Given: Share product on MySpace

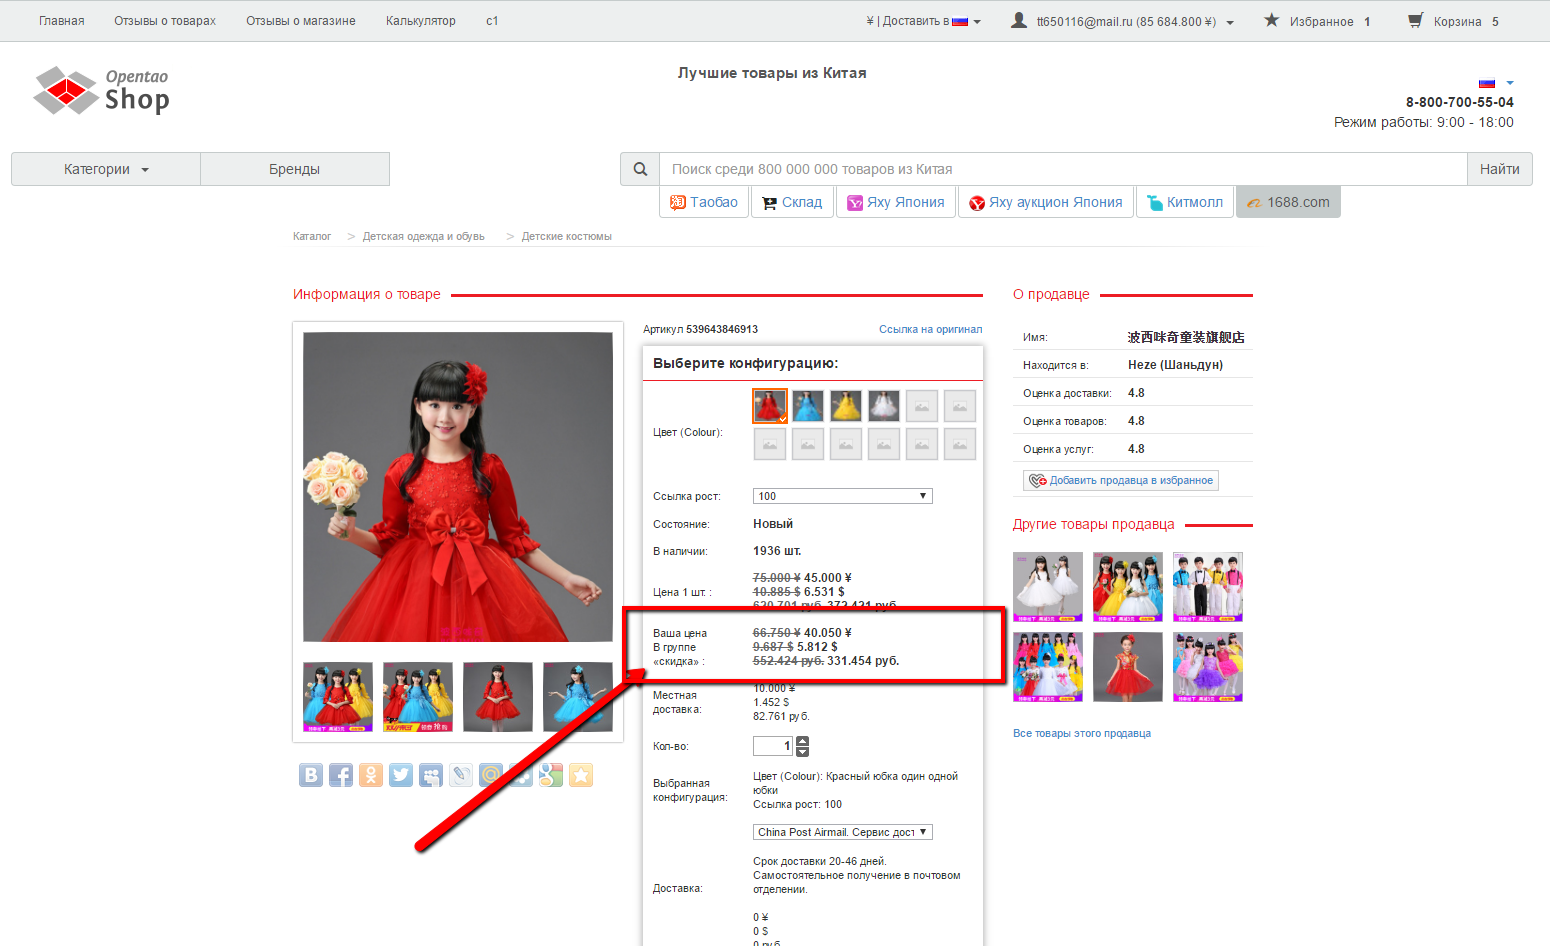Looking at the screenshot, I should click(431, 775).
